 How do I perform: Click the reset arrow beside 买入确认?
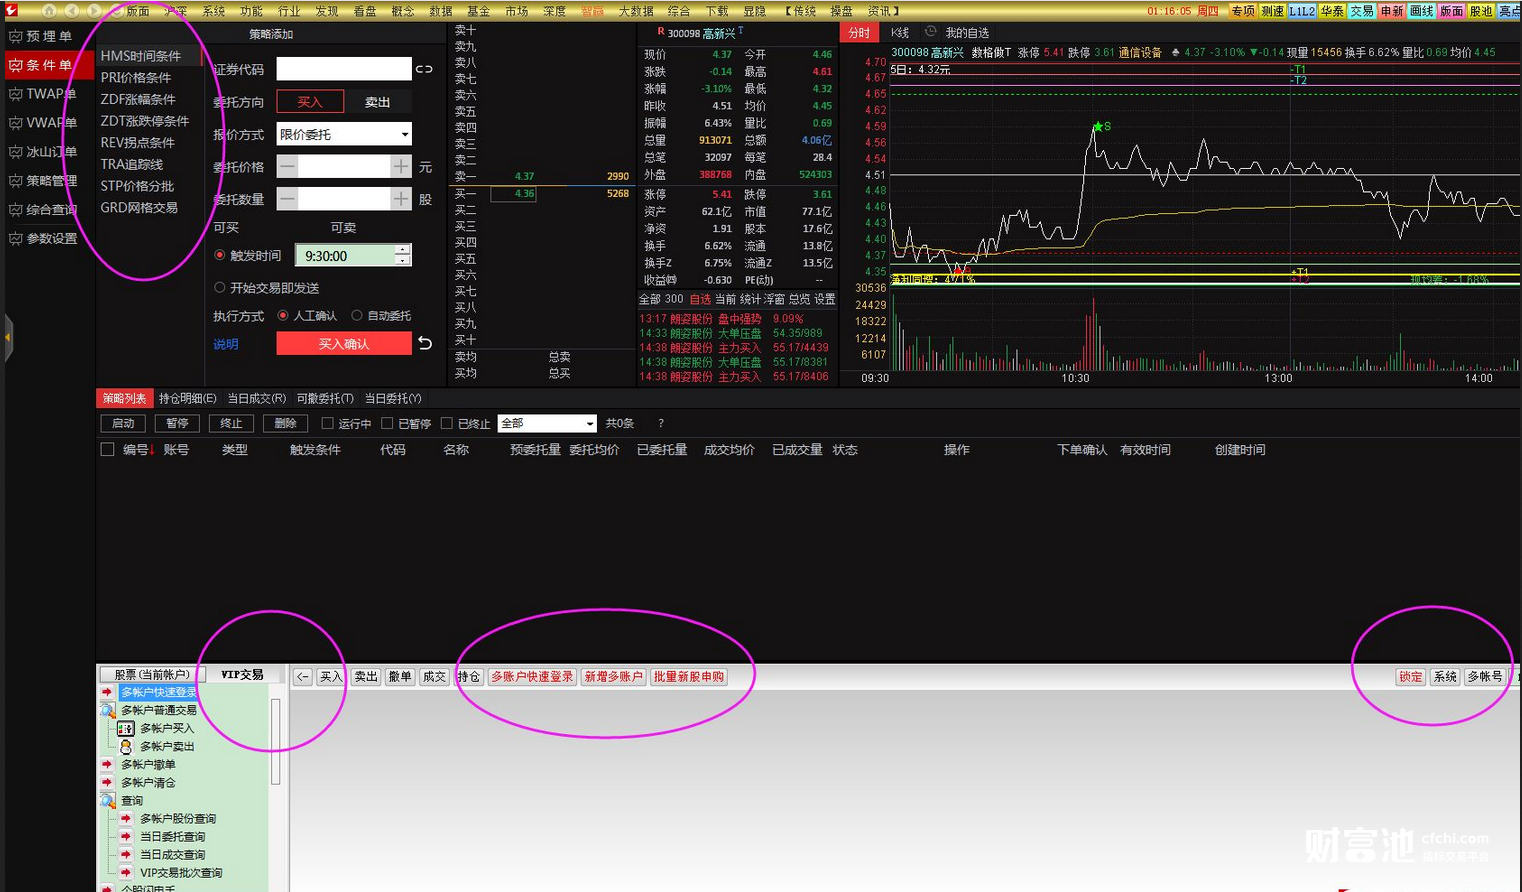pos(425,343)
